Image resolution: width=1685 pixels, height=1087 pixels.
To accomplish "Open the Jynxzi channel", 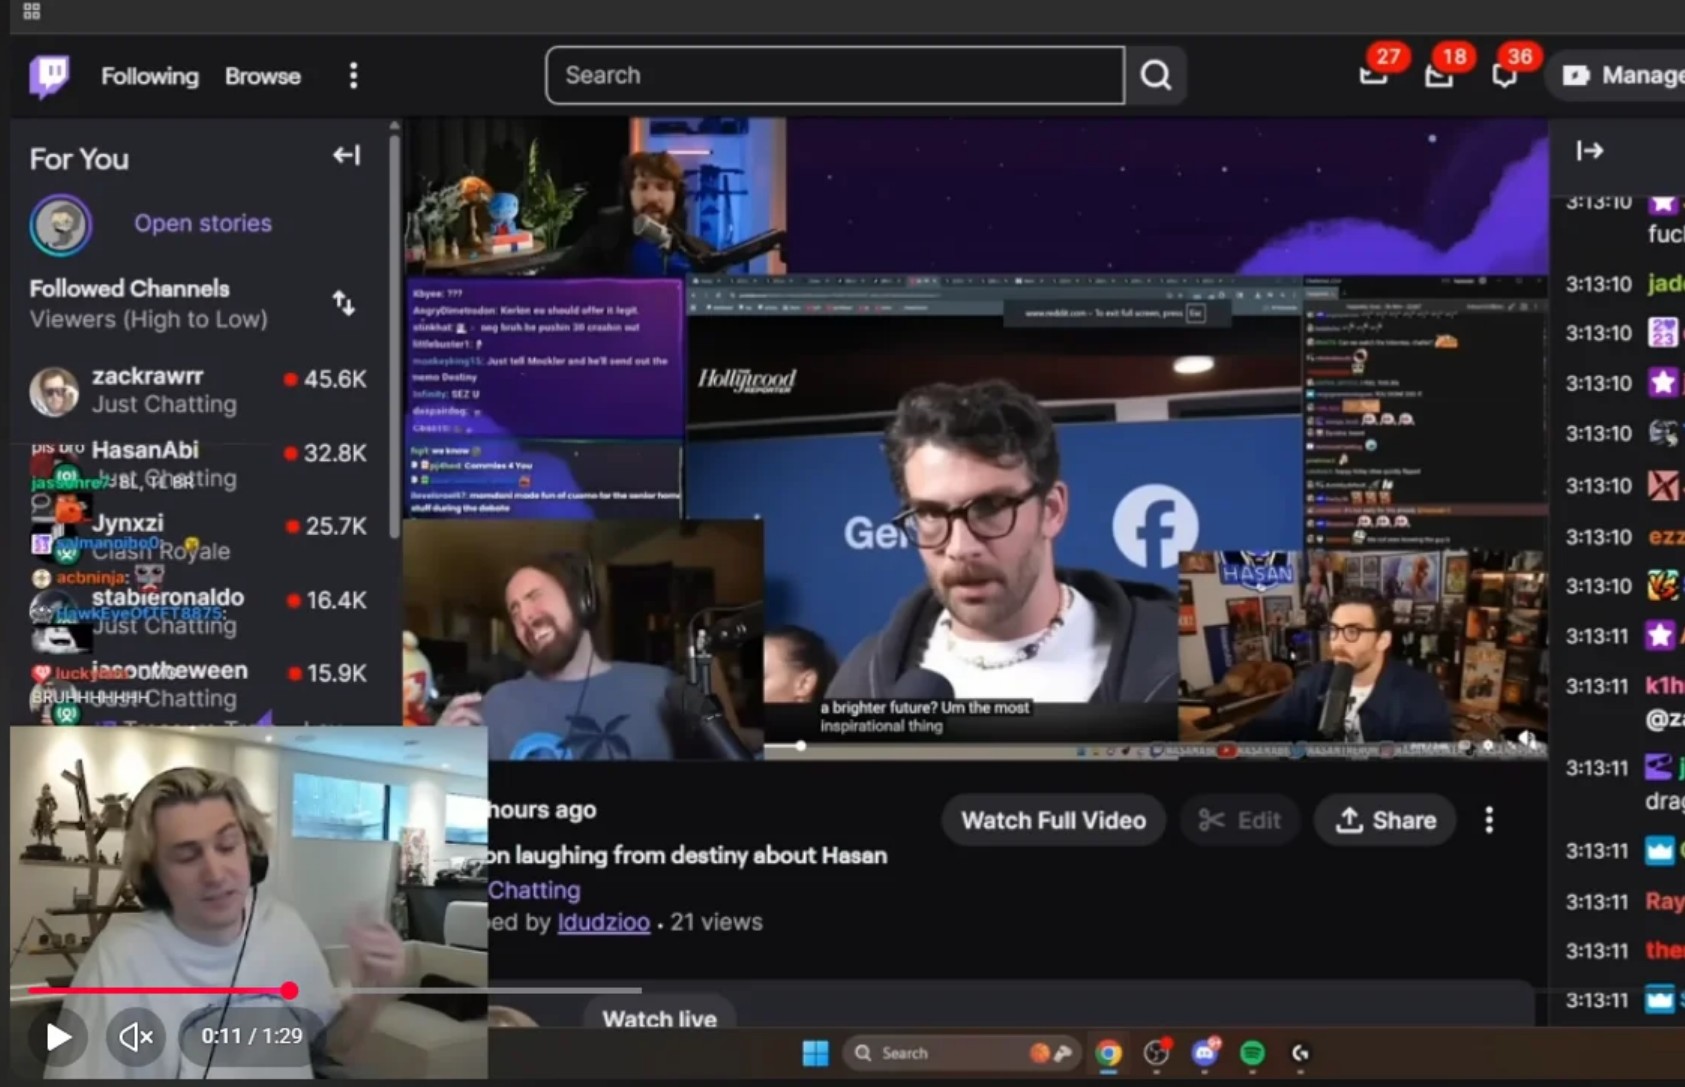I will click(199, 537).
